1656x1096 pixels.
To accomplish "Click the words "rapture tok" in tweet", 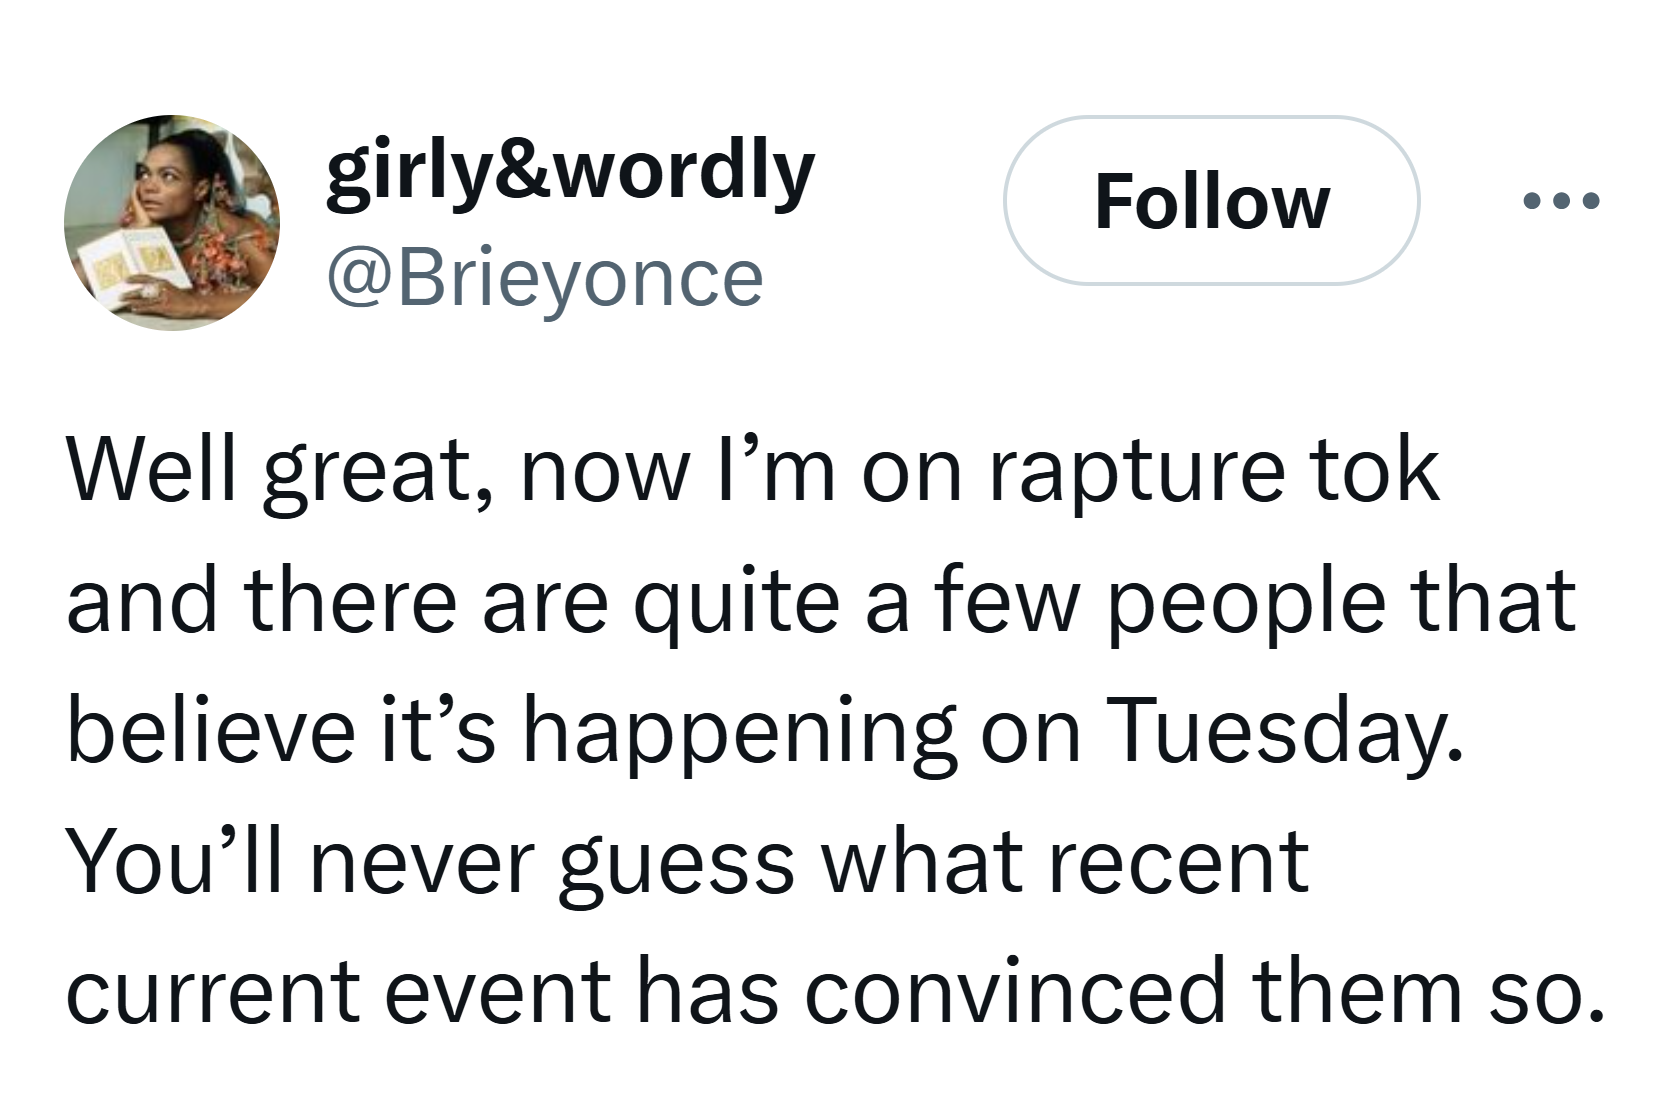I will coord(1213,470).
